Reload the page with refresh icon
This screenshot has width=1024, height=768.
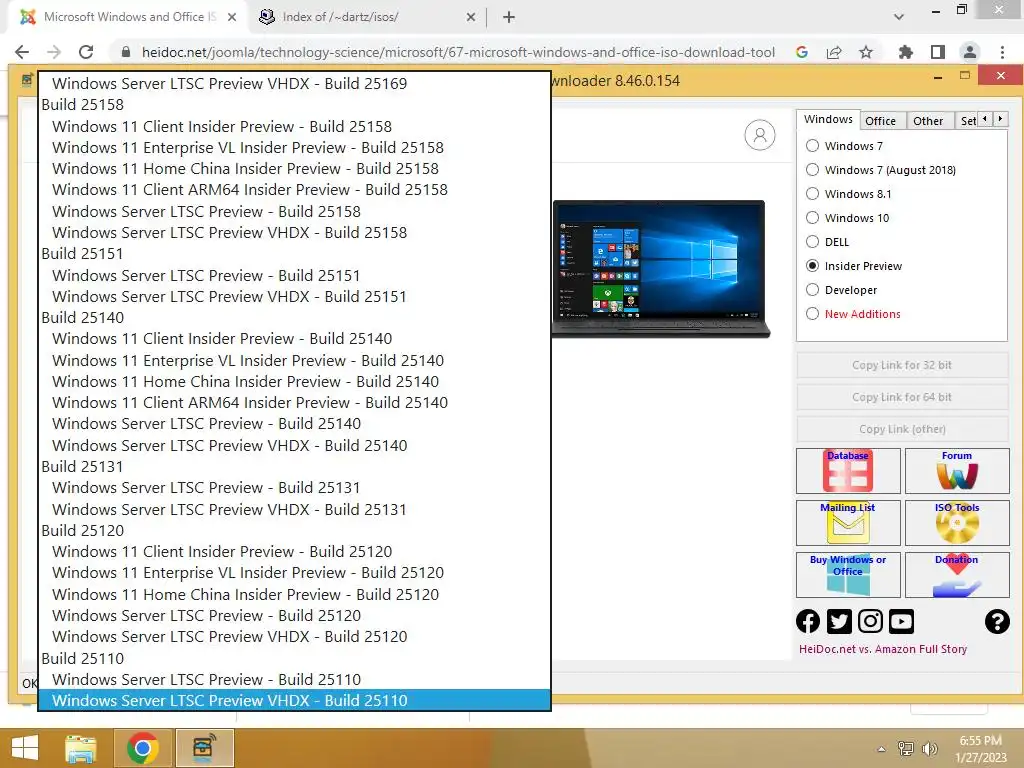(86, 52)
